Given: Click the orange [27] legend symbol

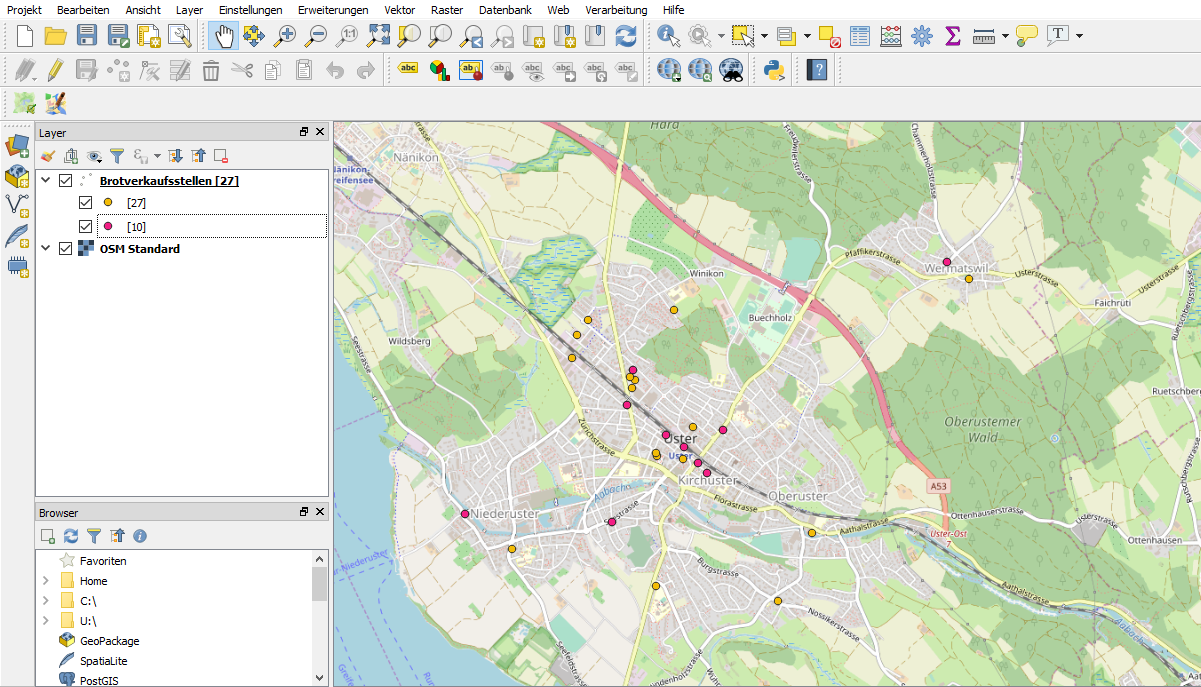Looking at the screenshot, I should point(108,203).
